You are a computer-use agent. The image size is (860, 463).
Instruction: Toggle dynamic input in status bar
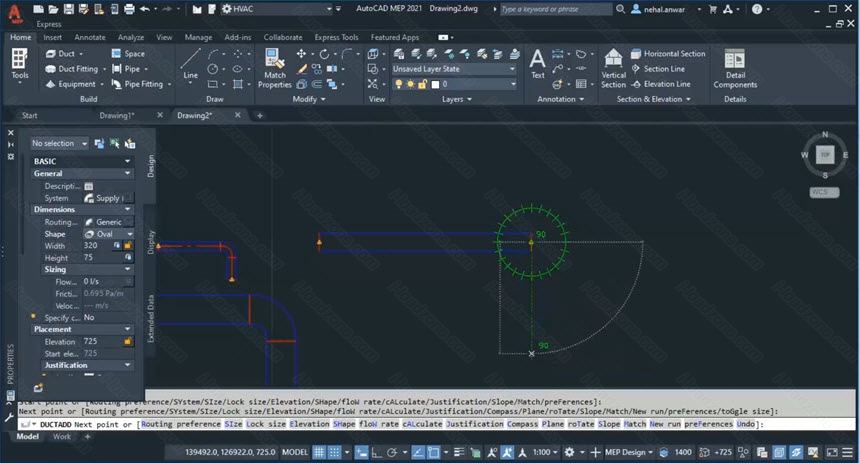[x=361, y=452]
